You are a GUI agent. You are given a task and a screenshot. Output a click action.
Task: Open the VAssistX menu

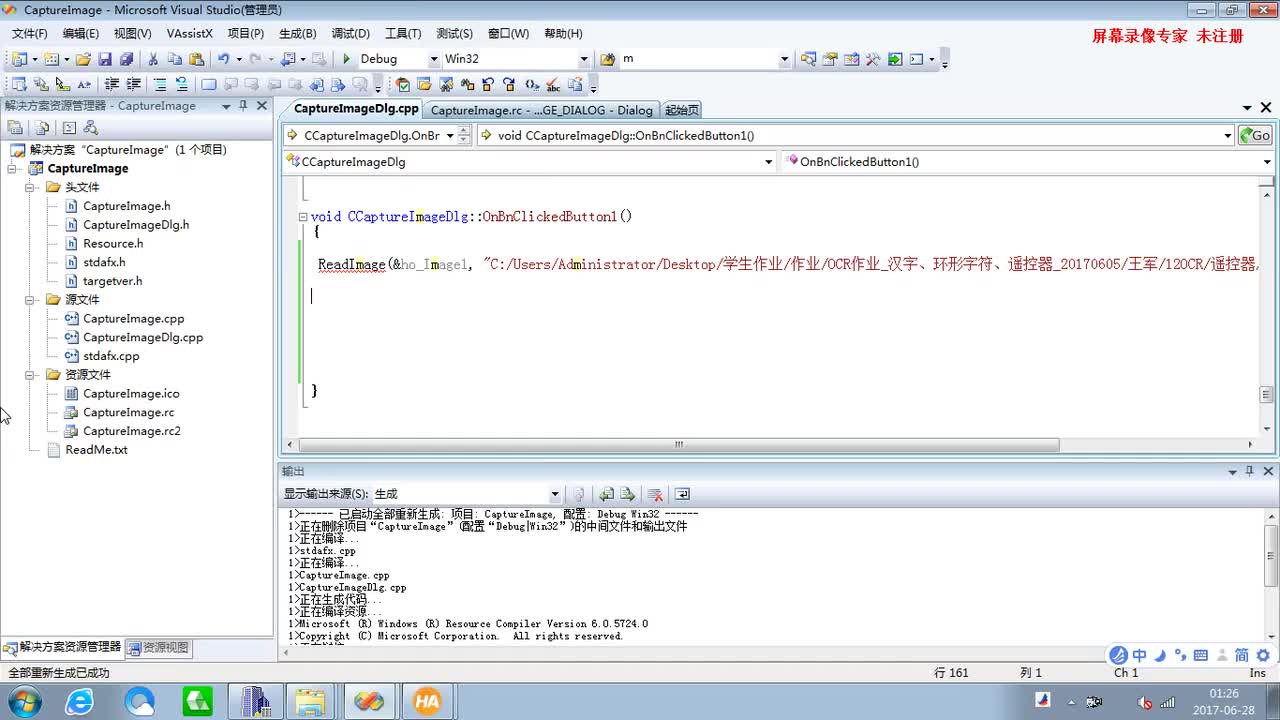(189, 33)
